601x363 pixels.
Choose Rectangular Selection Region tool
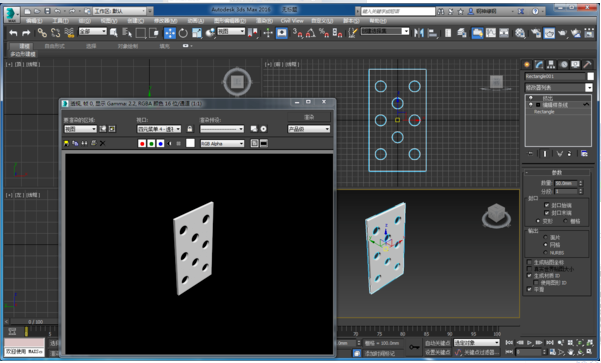click(141, 33)
